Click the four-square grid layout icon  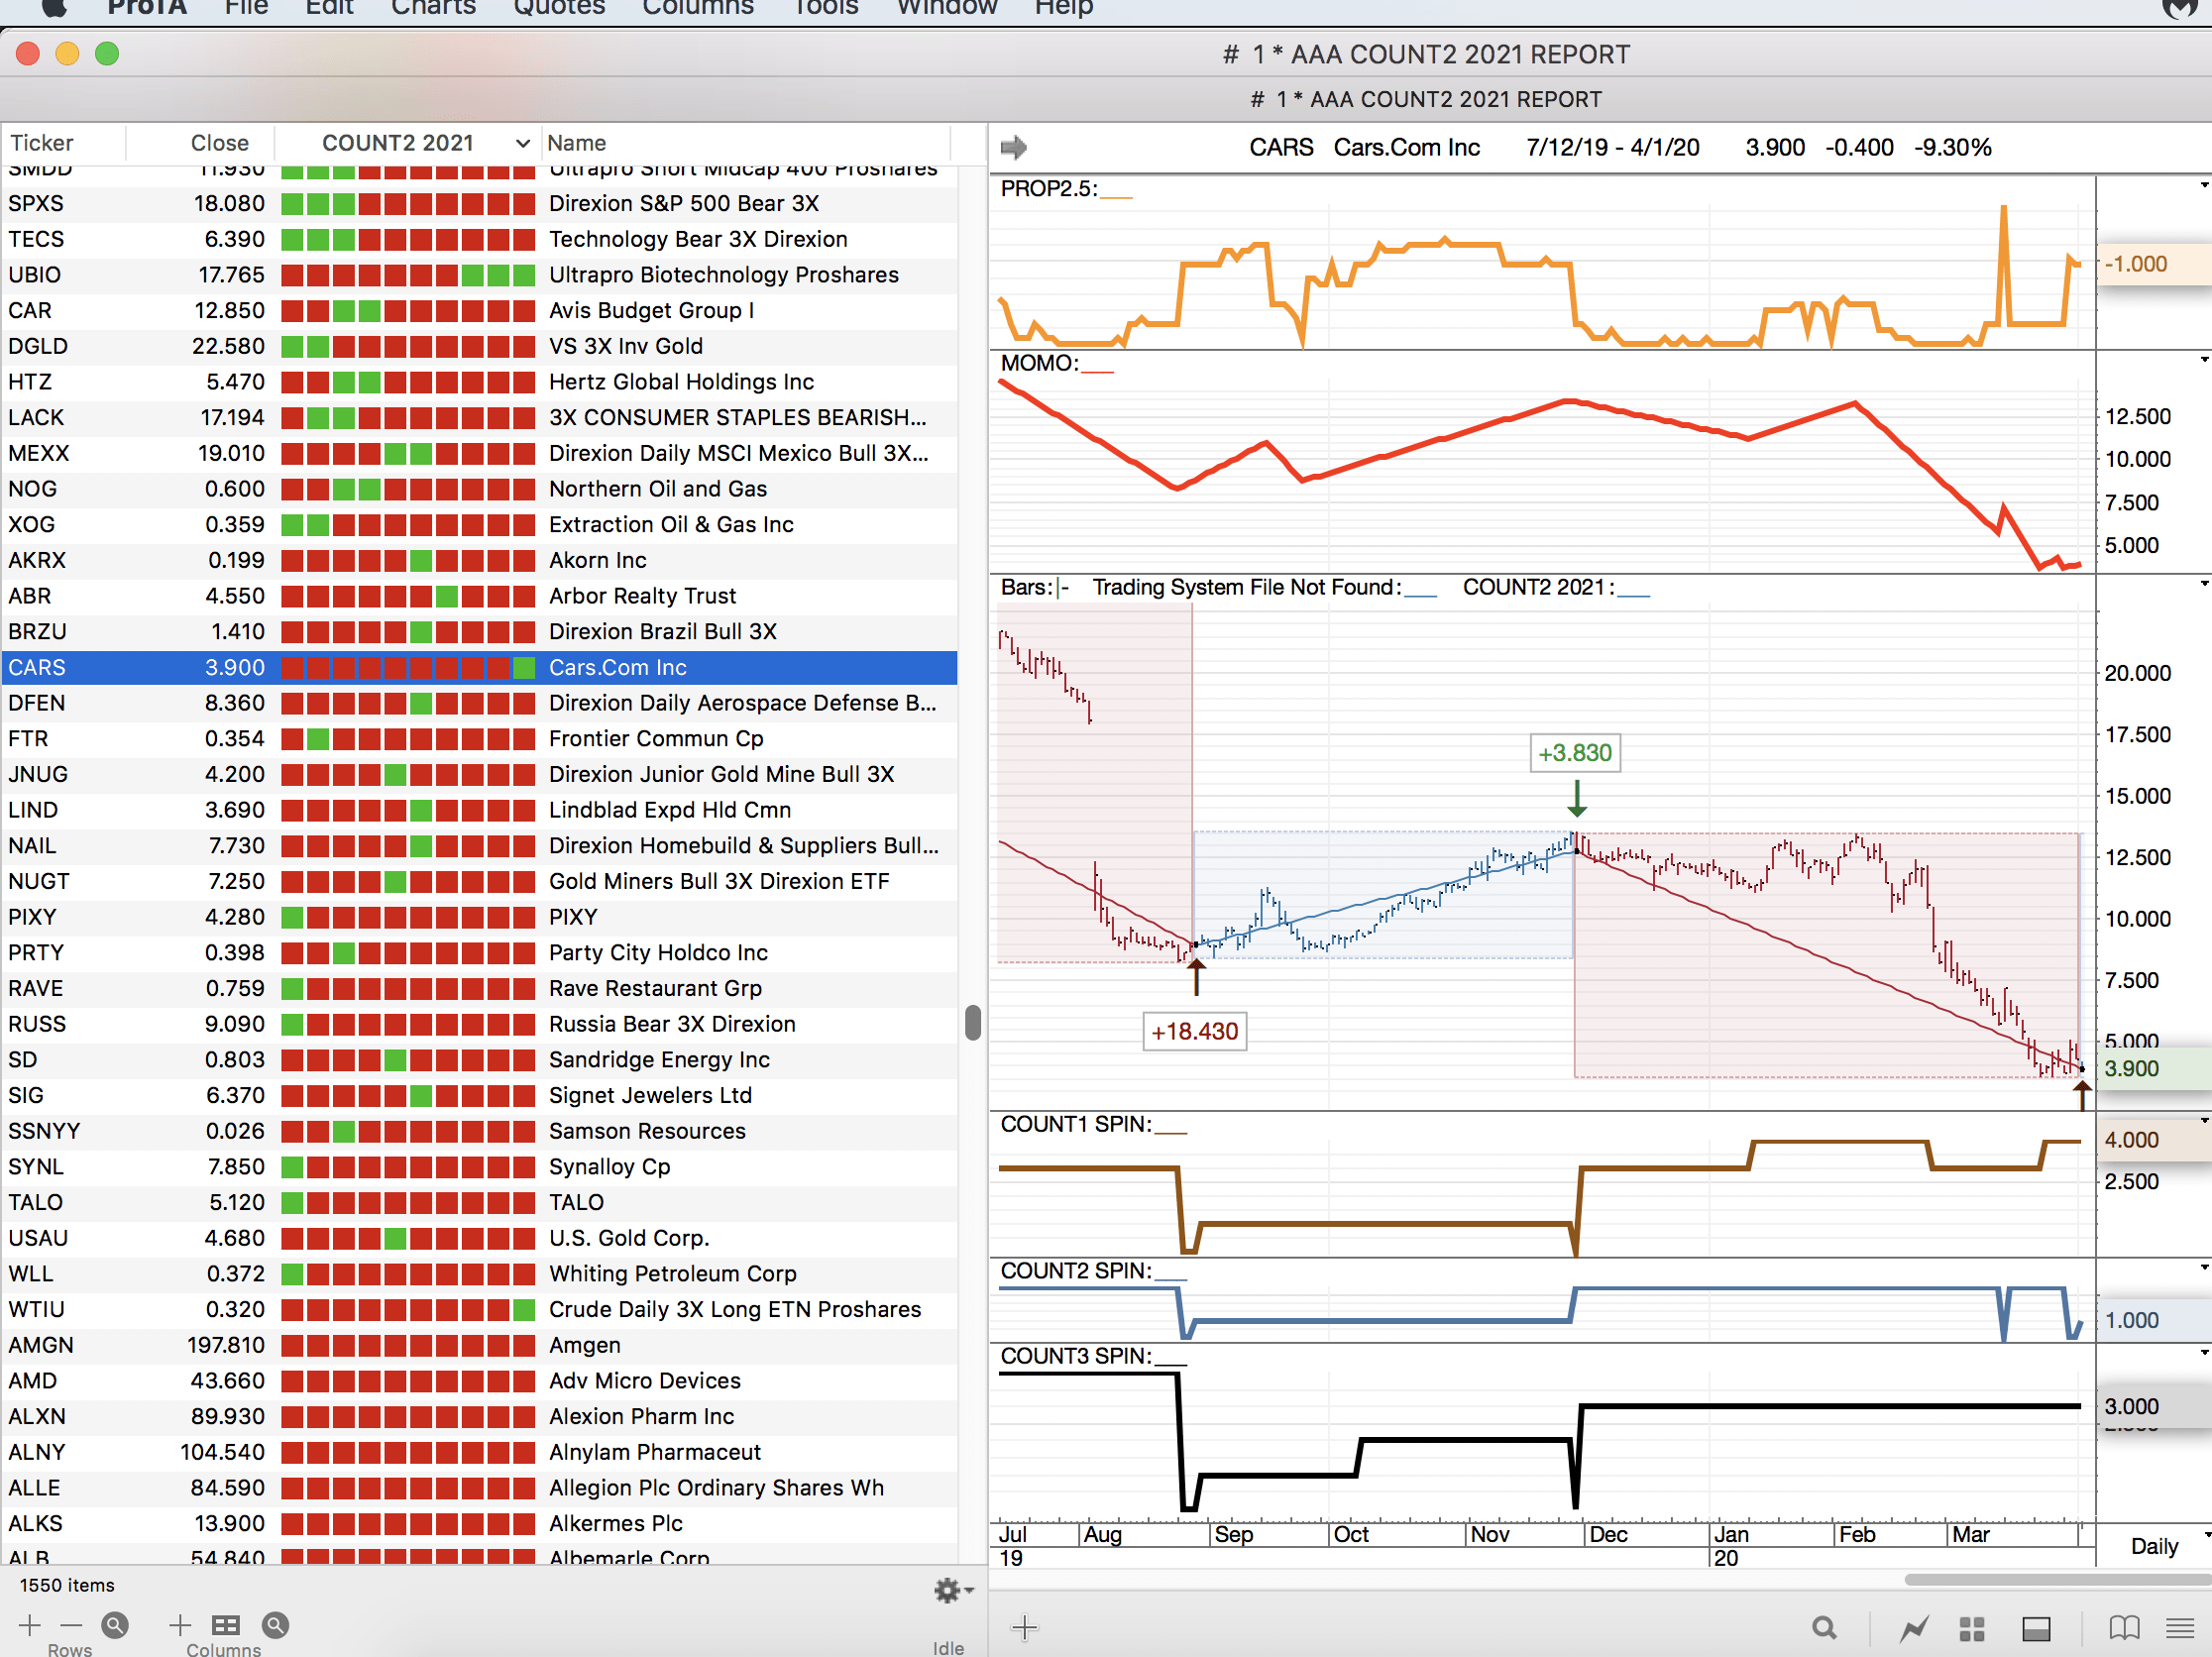[x=1971, y=1628]
